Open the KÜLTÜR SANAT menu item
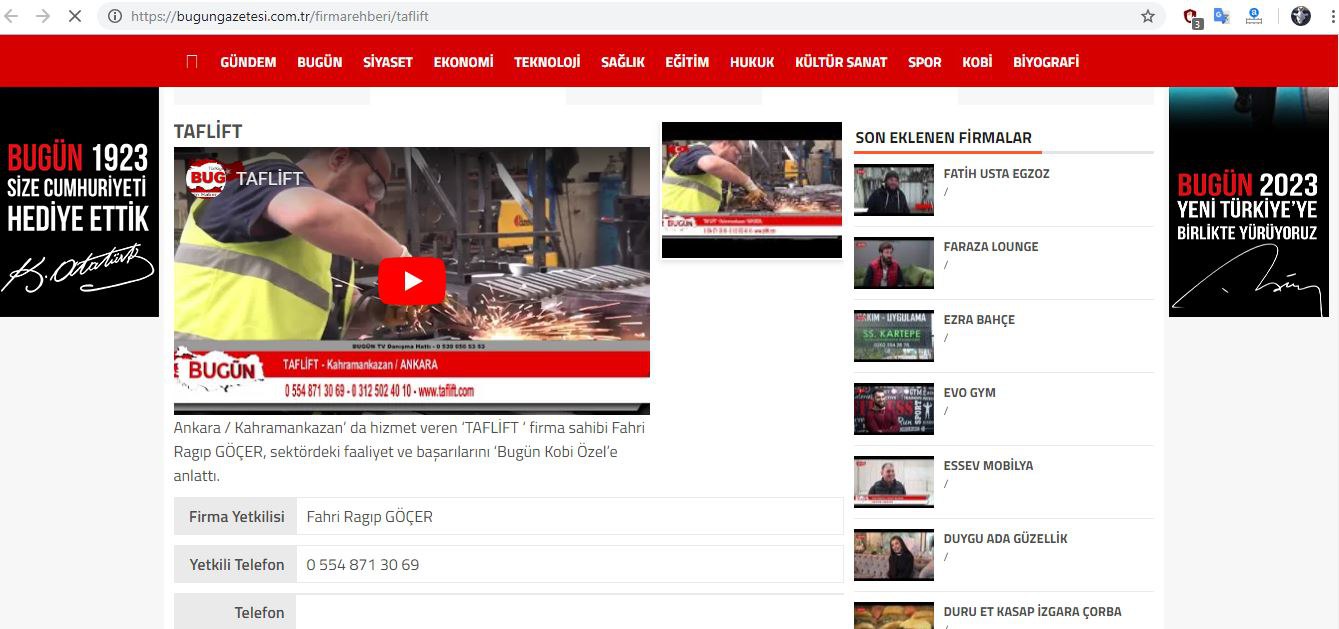The width and height of the screenshot is (1339, 629). (x=841, y=62)
